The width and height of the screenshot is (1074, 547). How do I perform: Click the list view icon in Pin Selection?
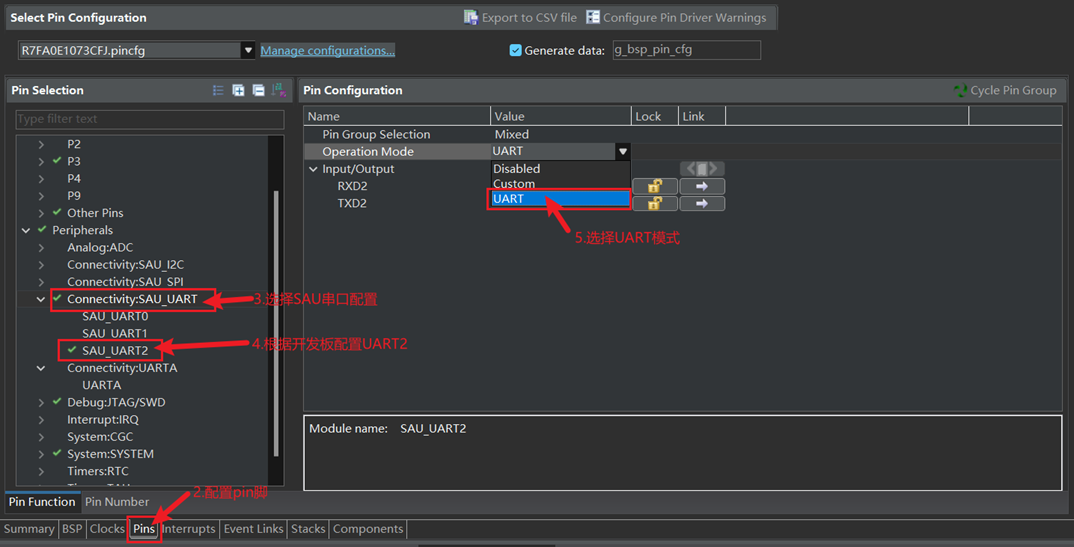click(x=218, y=90)
